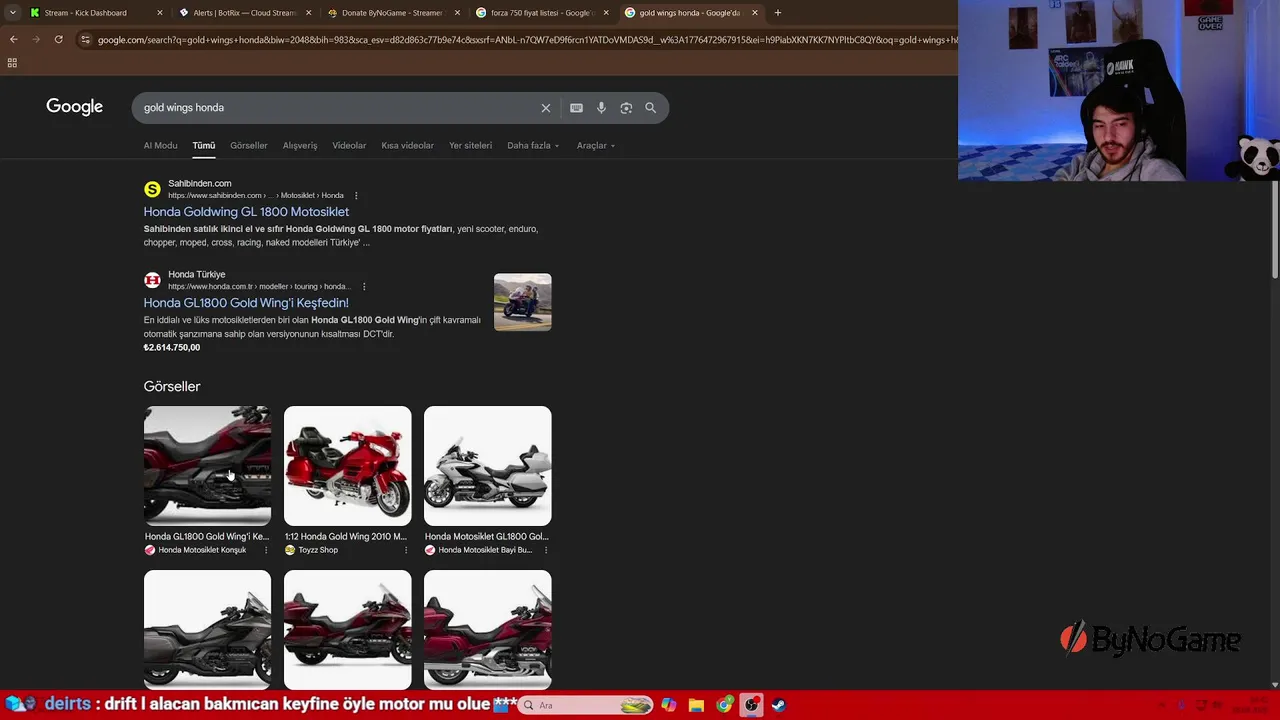Open Chrome from the taskbar
1280x720 pixels.
coord(724,705)
